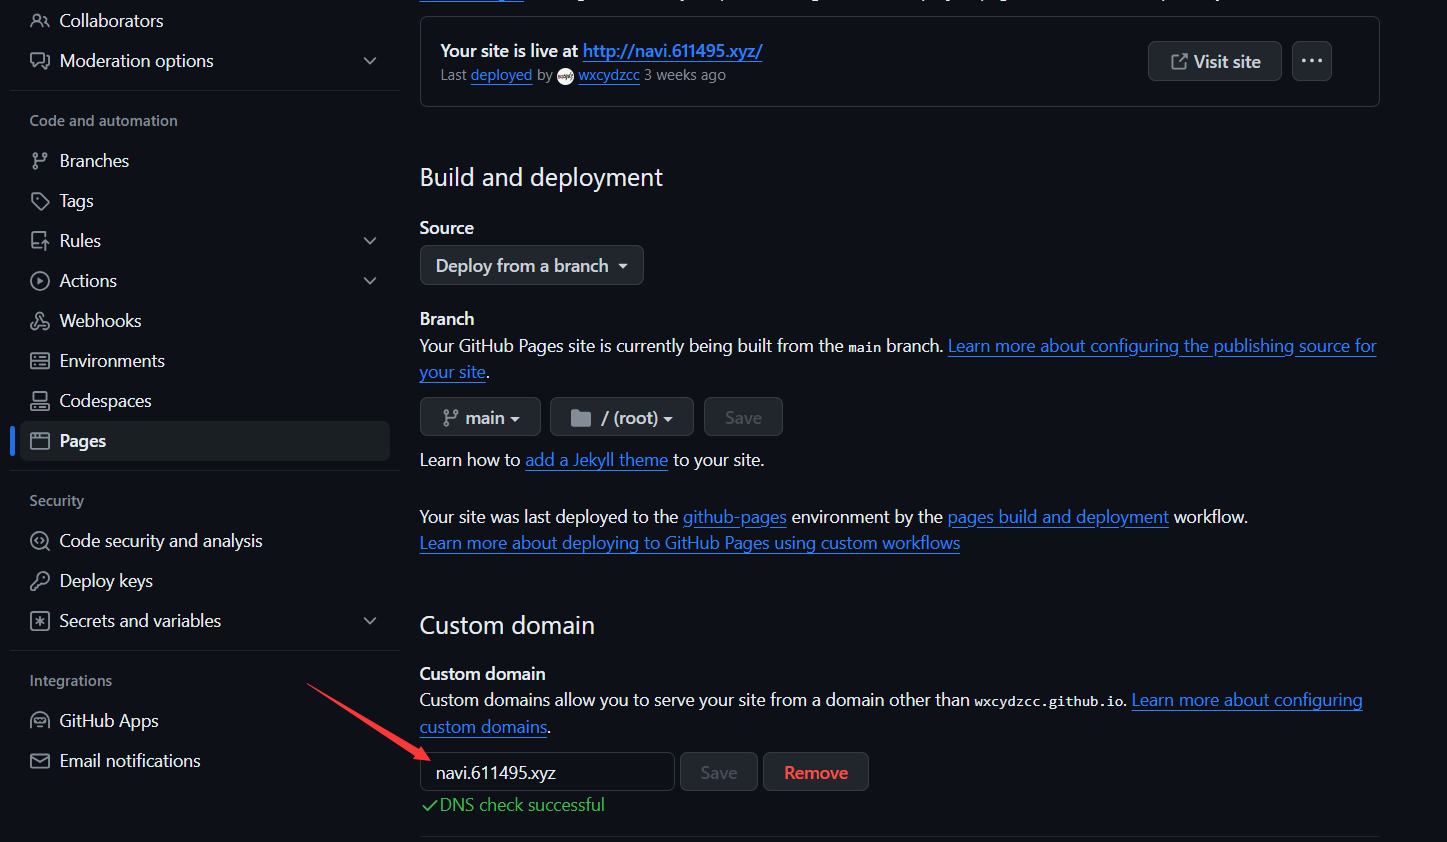Click add a Jekyll theme link
This screenshot has width=1447, height=842.
pos(596,460)
